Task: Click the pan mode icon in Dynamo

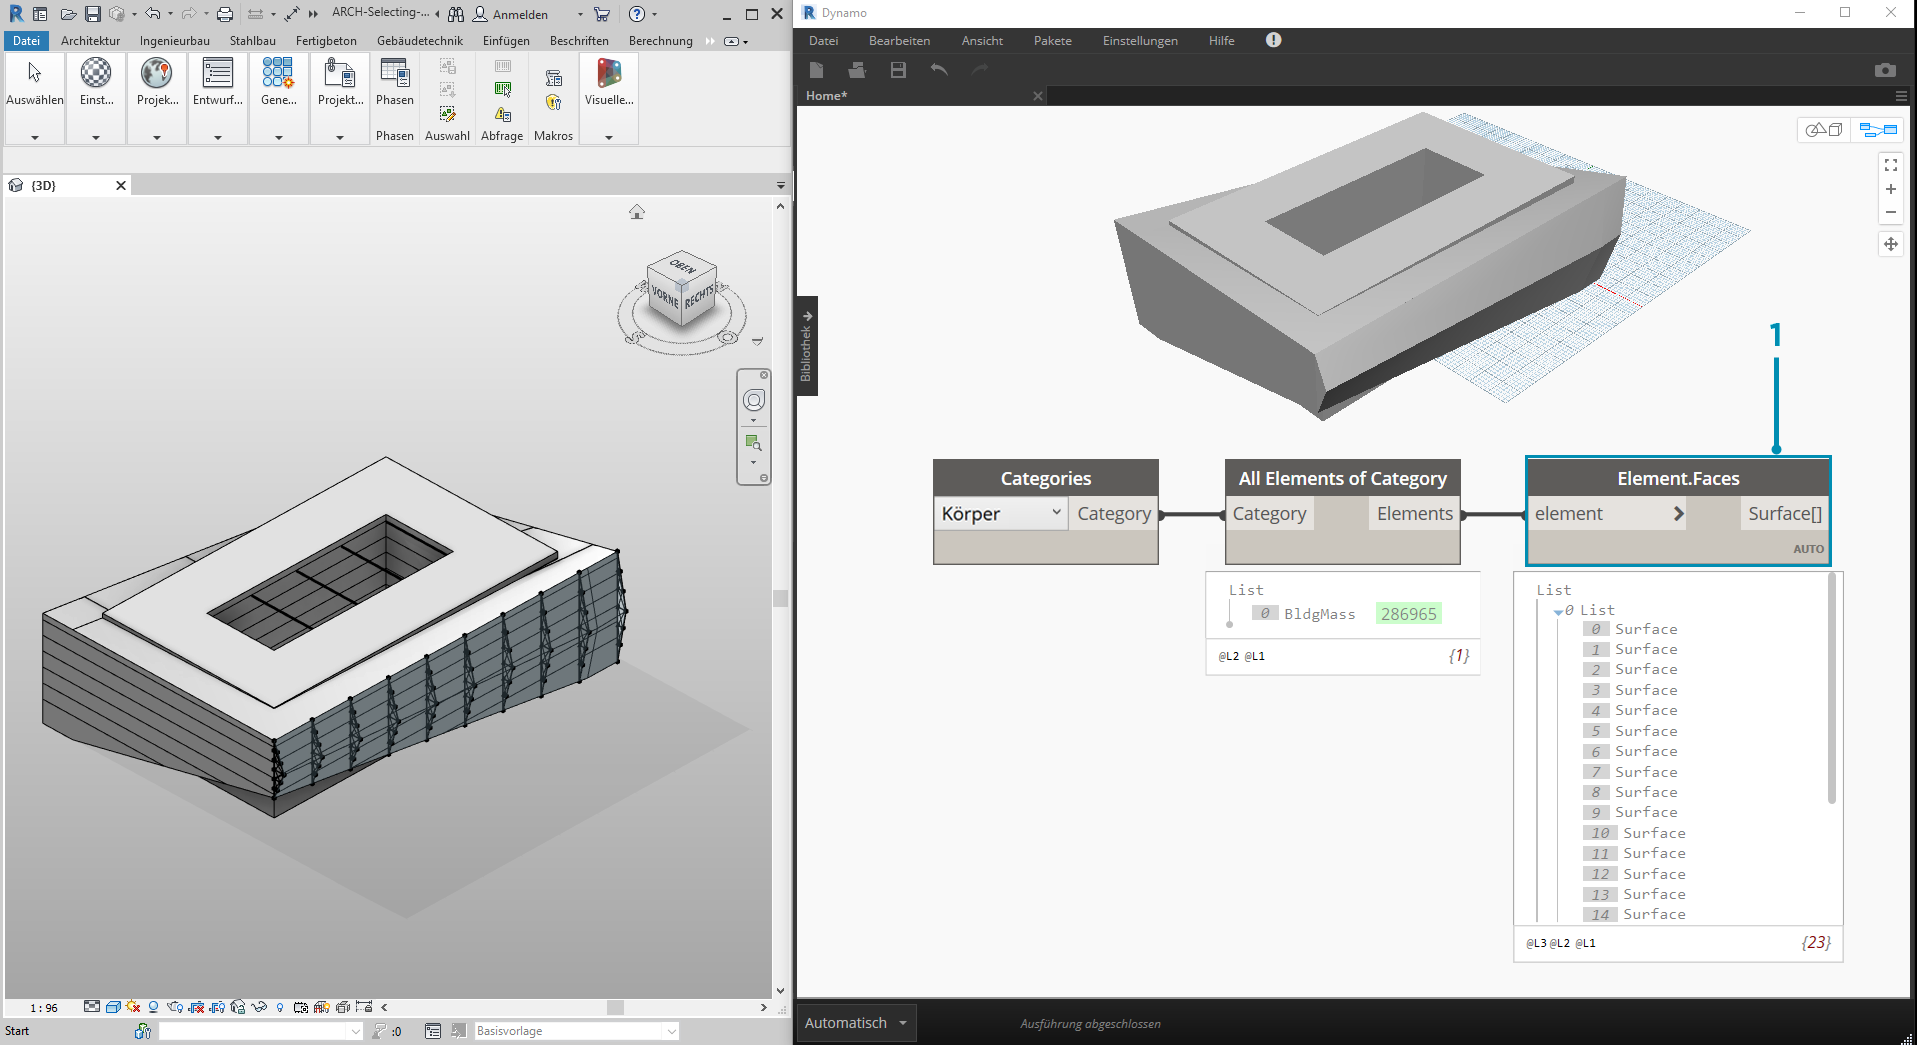Action: (x=1891, y=244)
